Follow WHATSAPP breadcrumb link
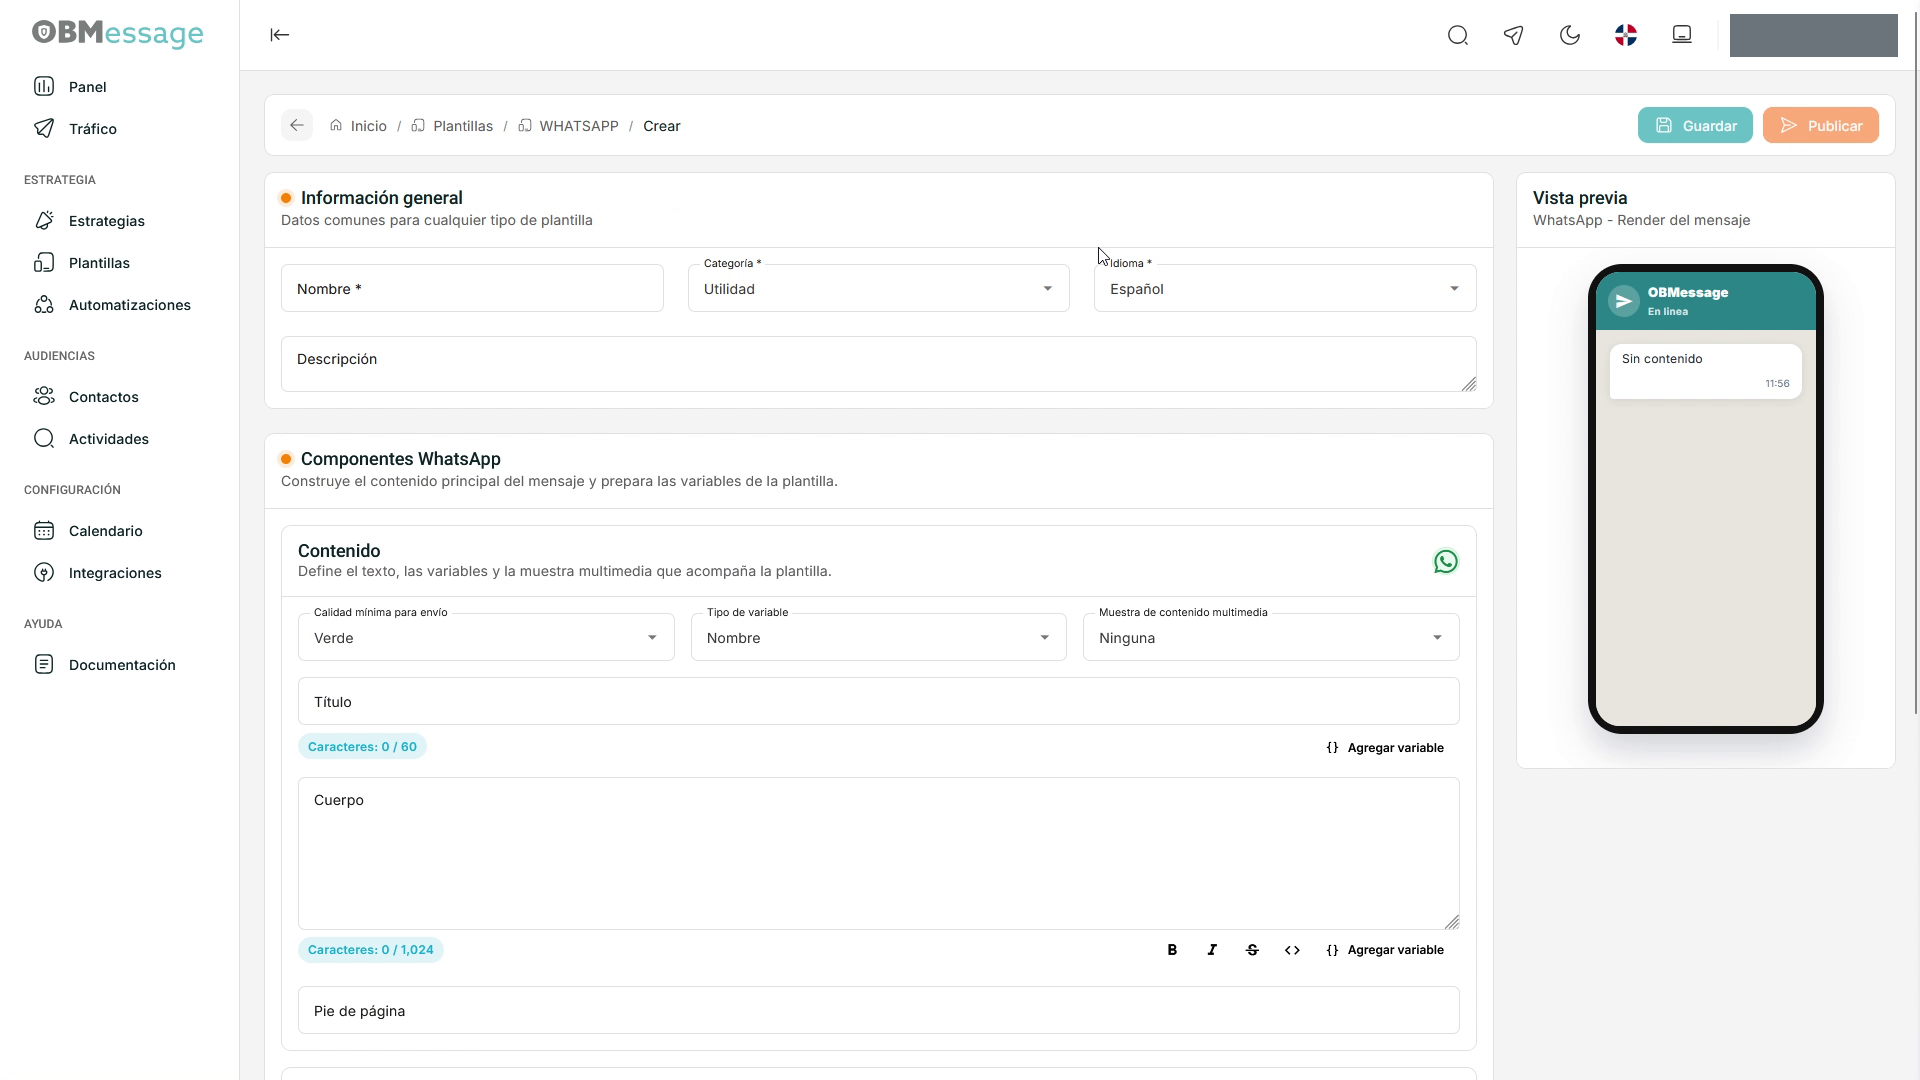 coord(568,126)
